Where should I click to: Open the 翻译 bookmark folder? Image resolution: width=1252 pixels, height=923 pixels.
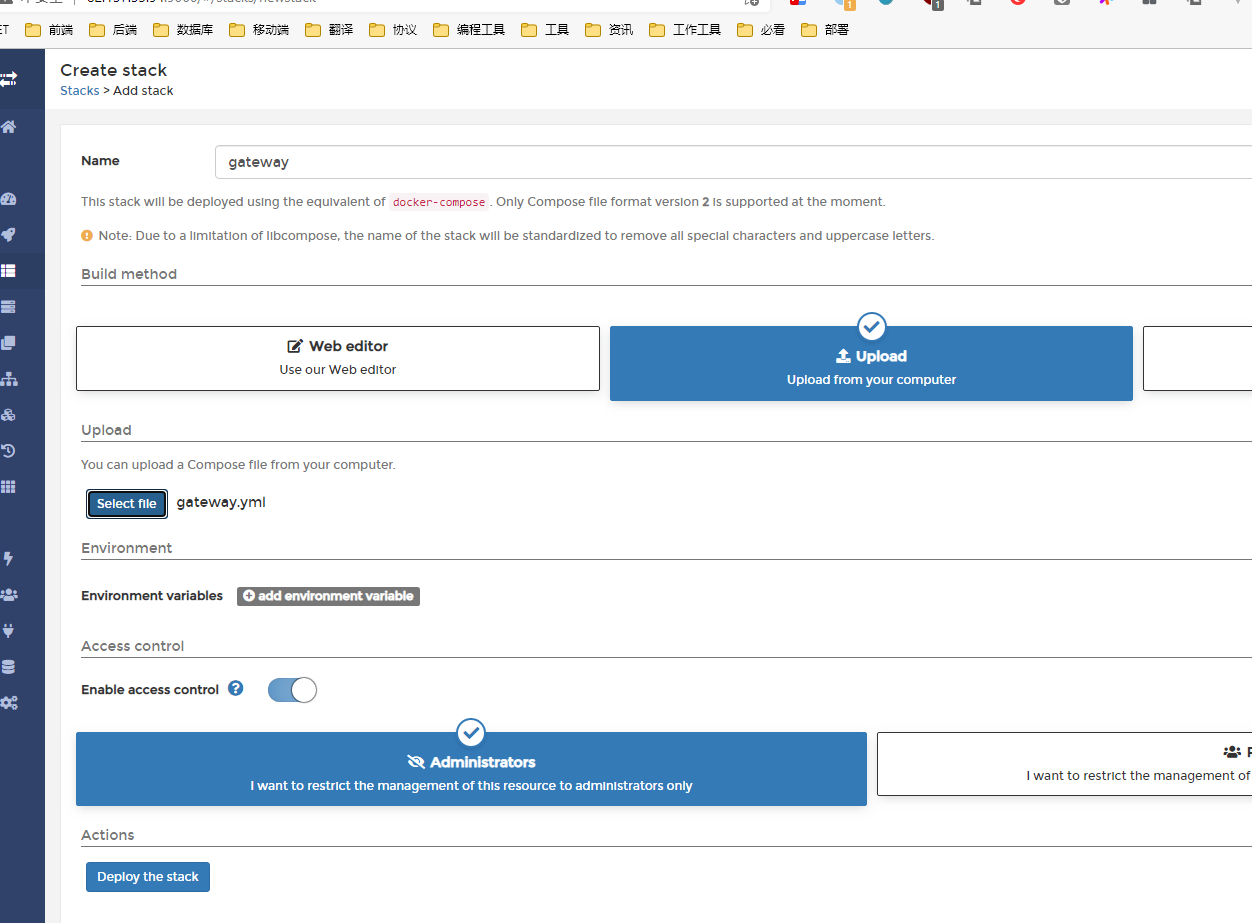point(329,30)
